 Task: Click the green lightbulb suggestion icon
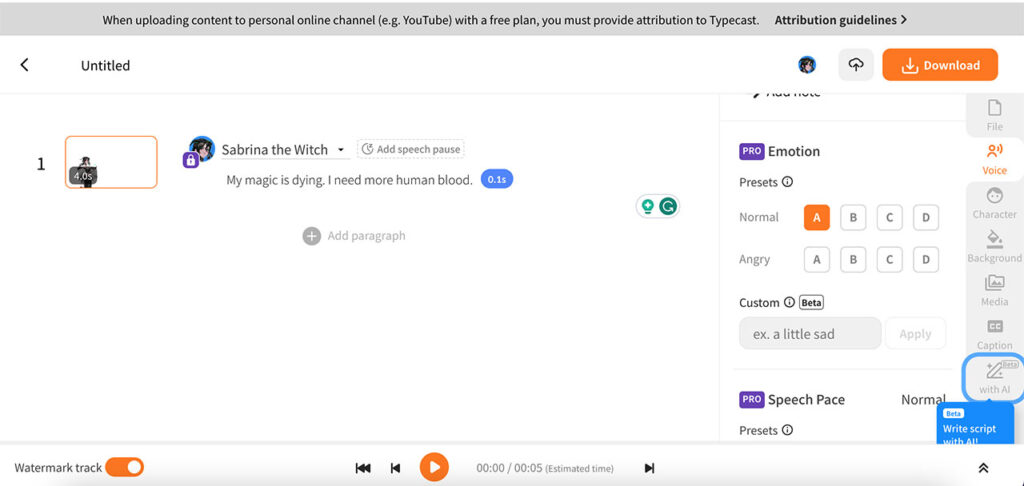coord(647,207)
